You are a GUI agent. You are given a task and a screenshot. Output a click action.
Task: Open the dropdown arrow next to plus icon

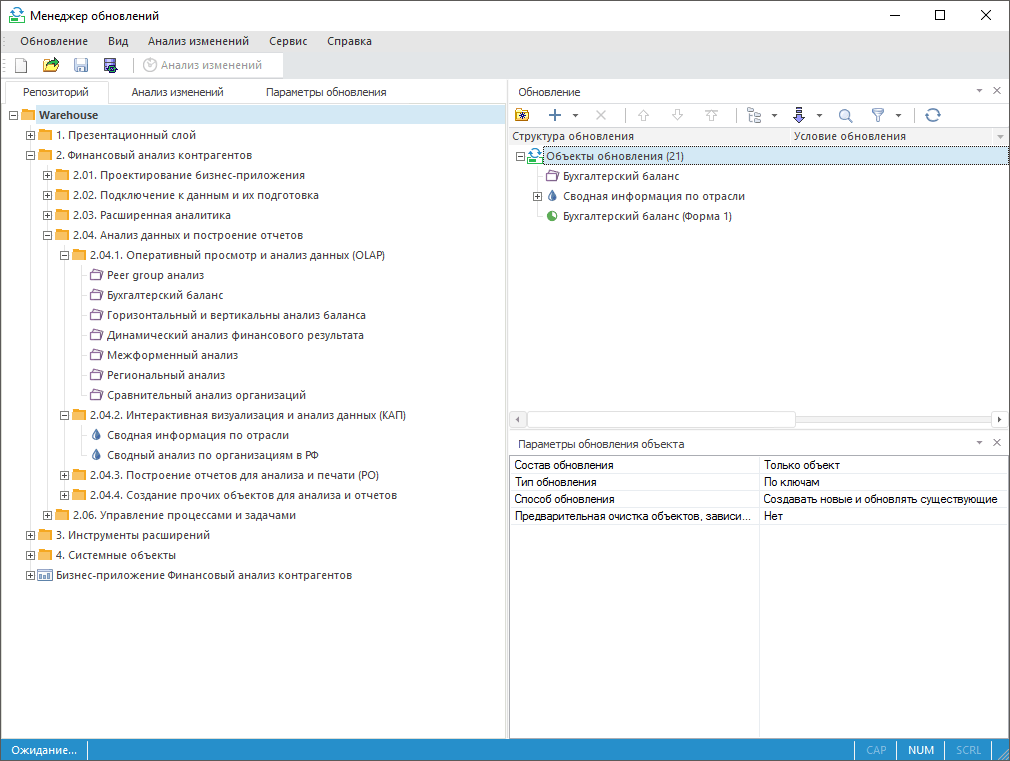pyautogui.click(x=576, y=116)
